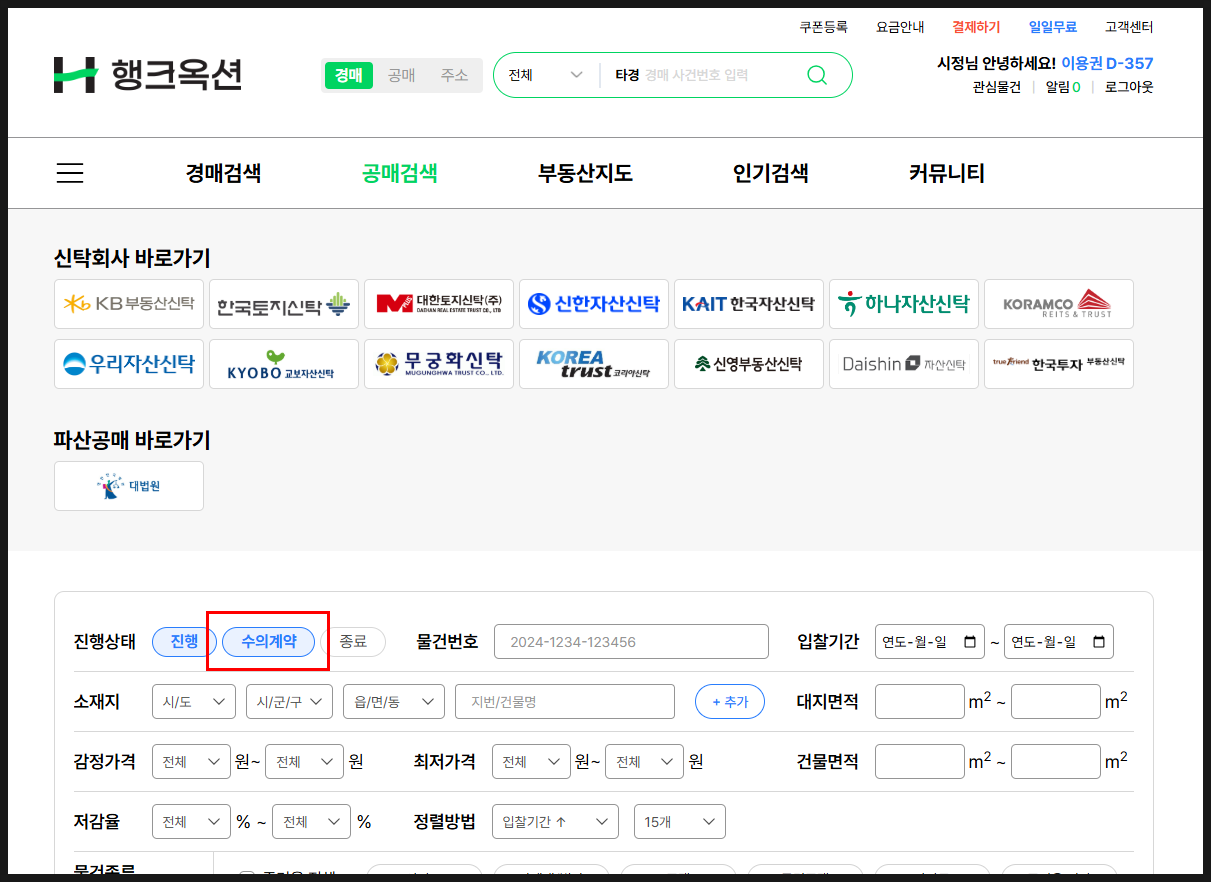Click the + 추가 address button
Screen dimensions: 1211x882
(730, 702)
